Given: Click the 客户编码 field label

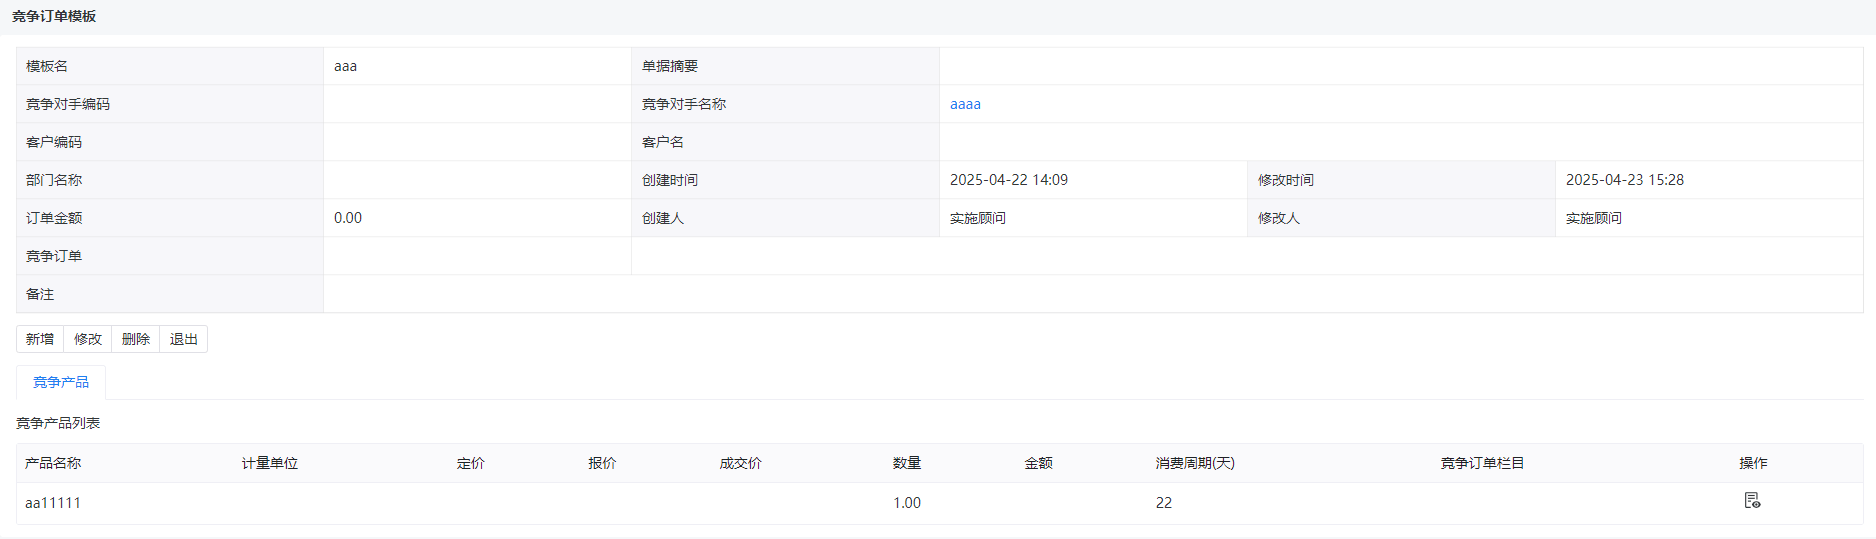Looking at the screenshot, I should [54, 142].
